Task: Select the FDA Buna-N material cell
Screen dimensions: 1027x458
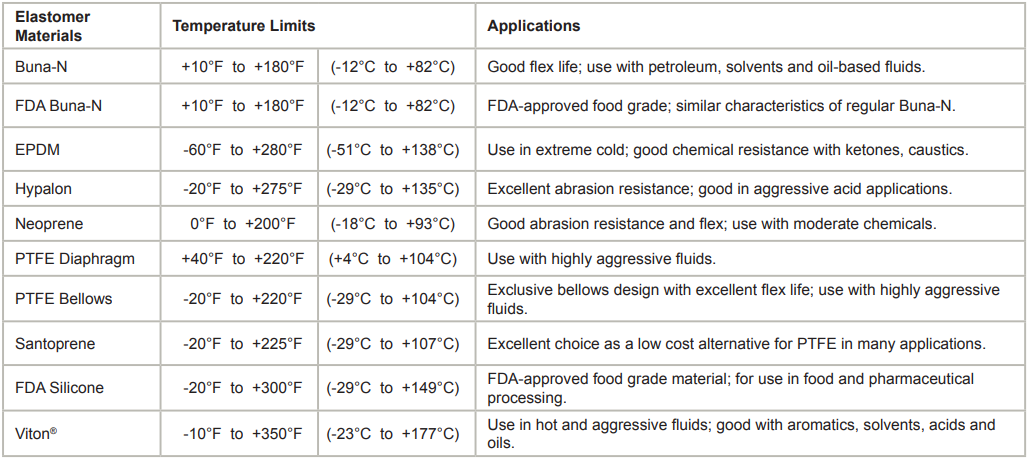Action: [x=59, y=106]
